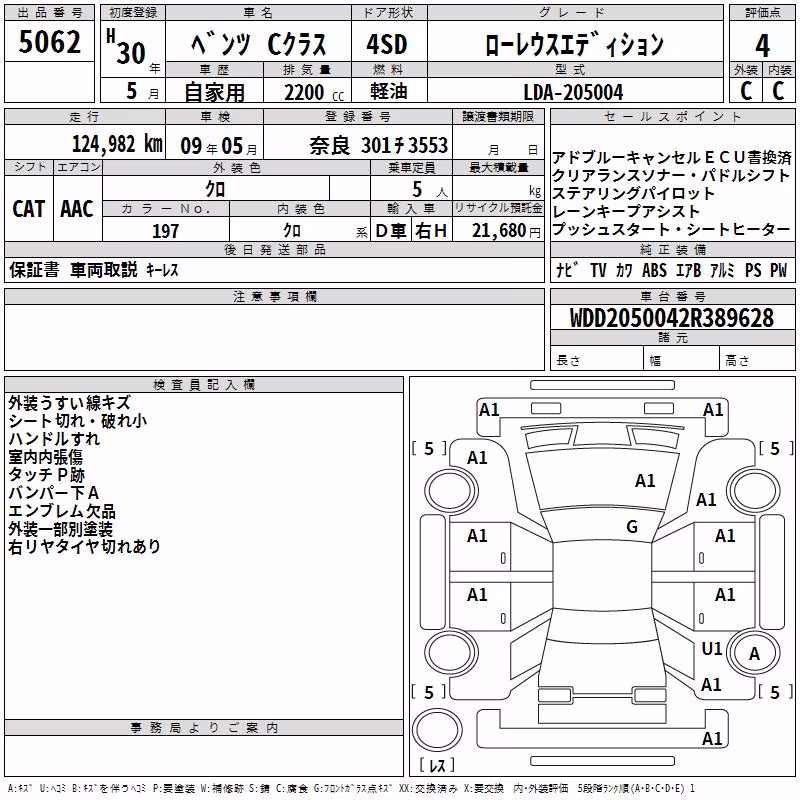Screen dimensions: 800x800
Task: Click seating capacity 5人
Action: [x=430, y=190]
